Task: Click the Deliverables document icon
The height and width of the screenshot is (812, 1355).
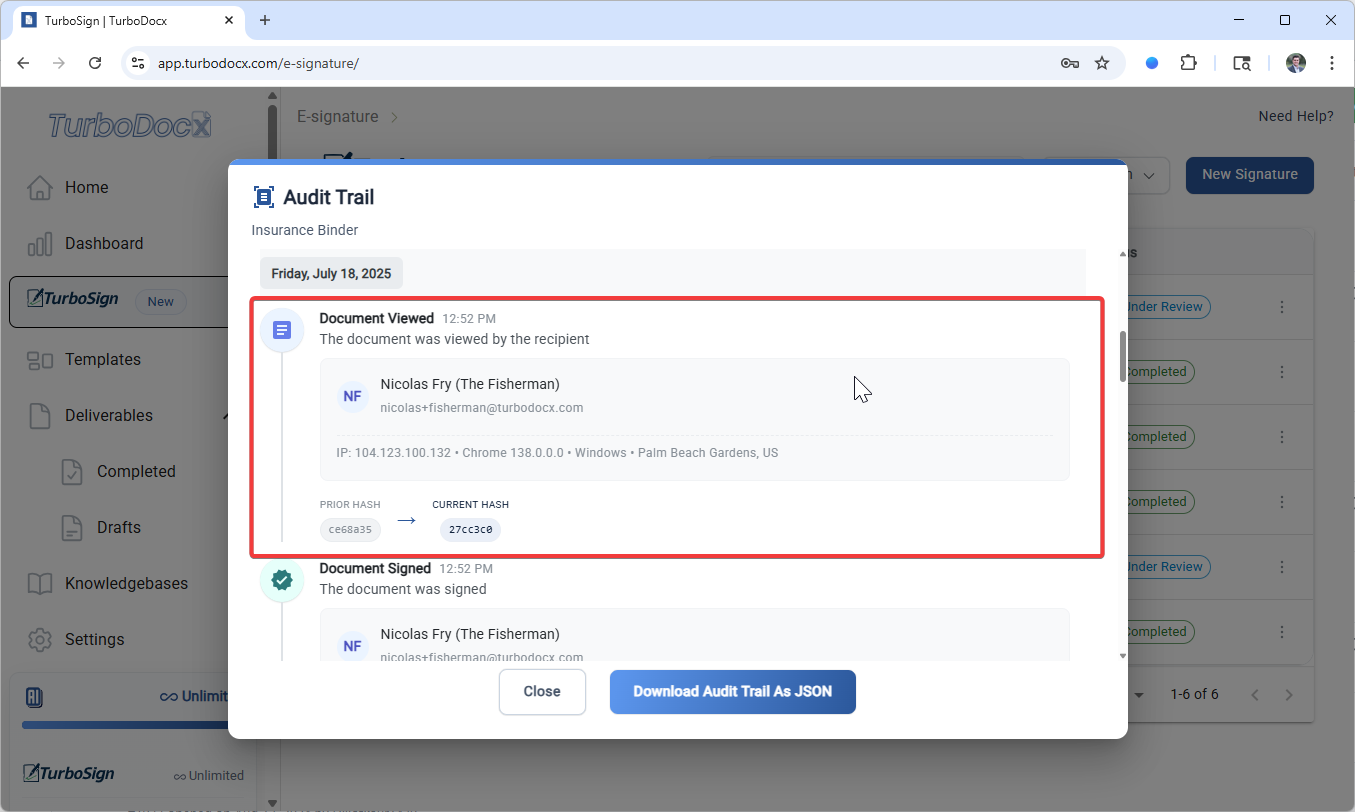Action: pos(39,415)
